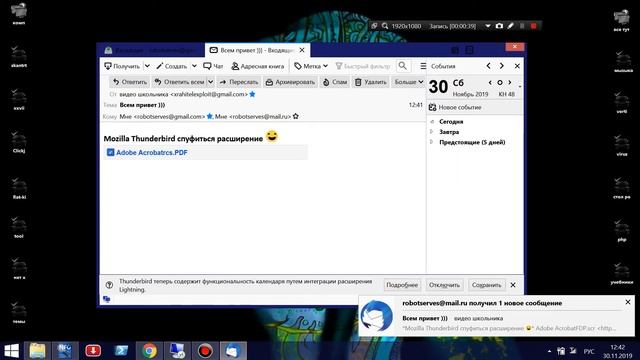Click Переслать forward button

tap(239, 82)
